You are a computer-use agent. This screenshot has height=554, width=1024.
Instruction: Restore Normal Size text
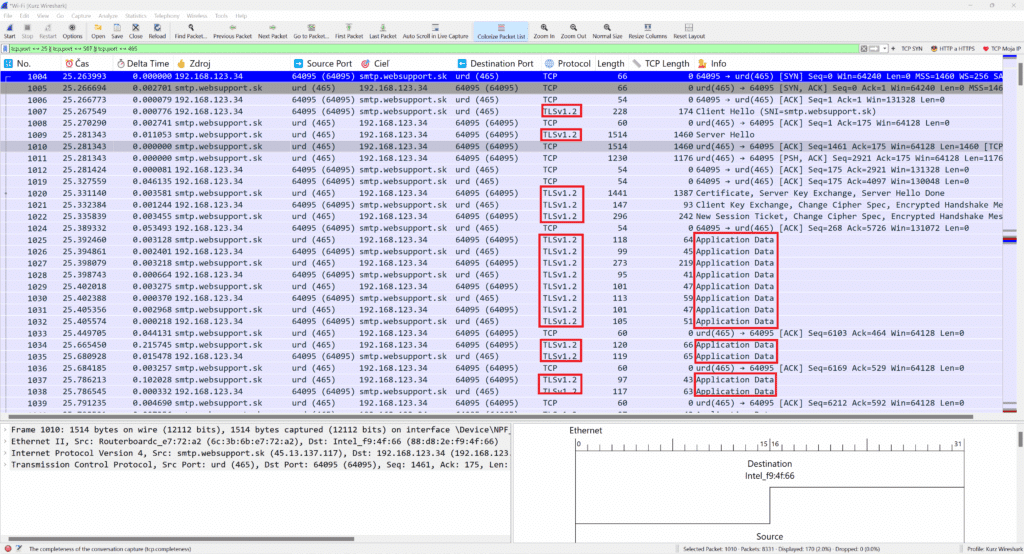(607, 31)
